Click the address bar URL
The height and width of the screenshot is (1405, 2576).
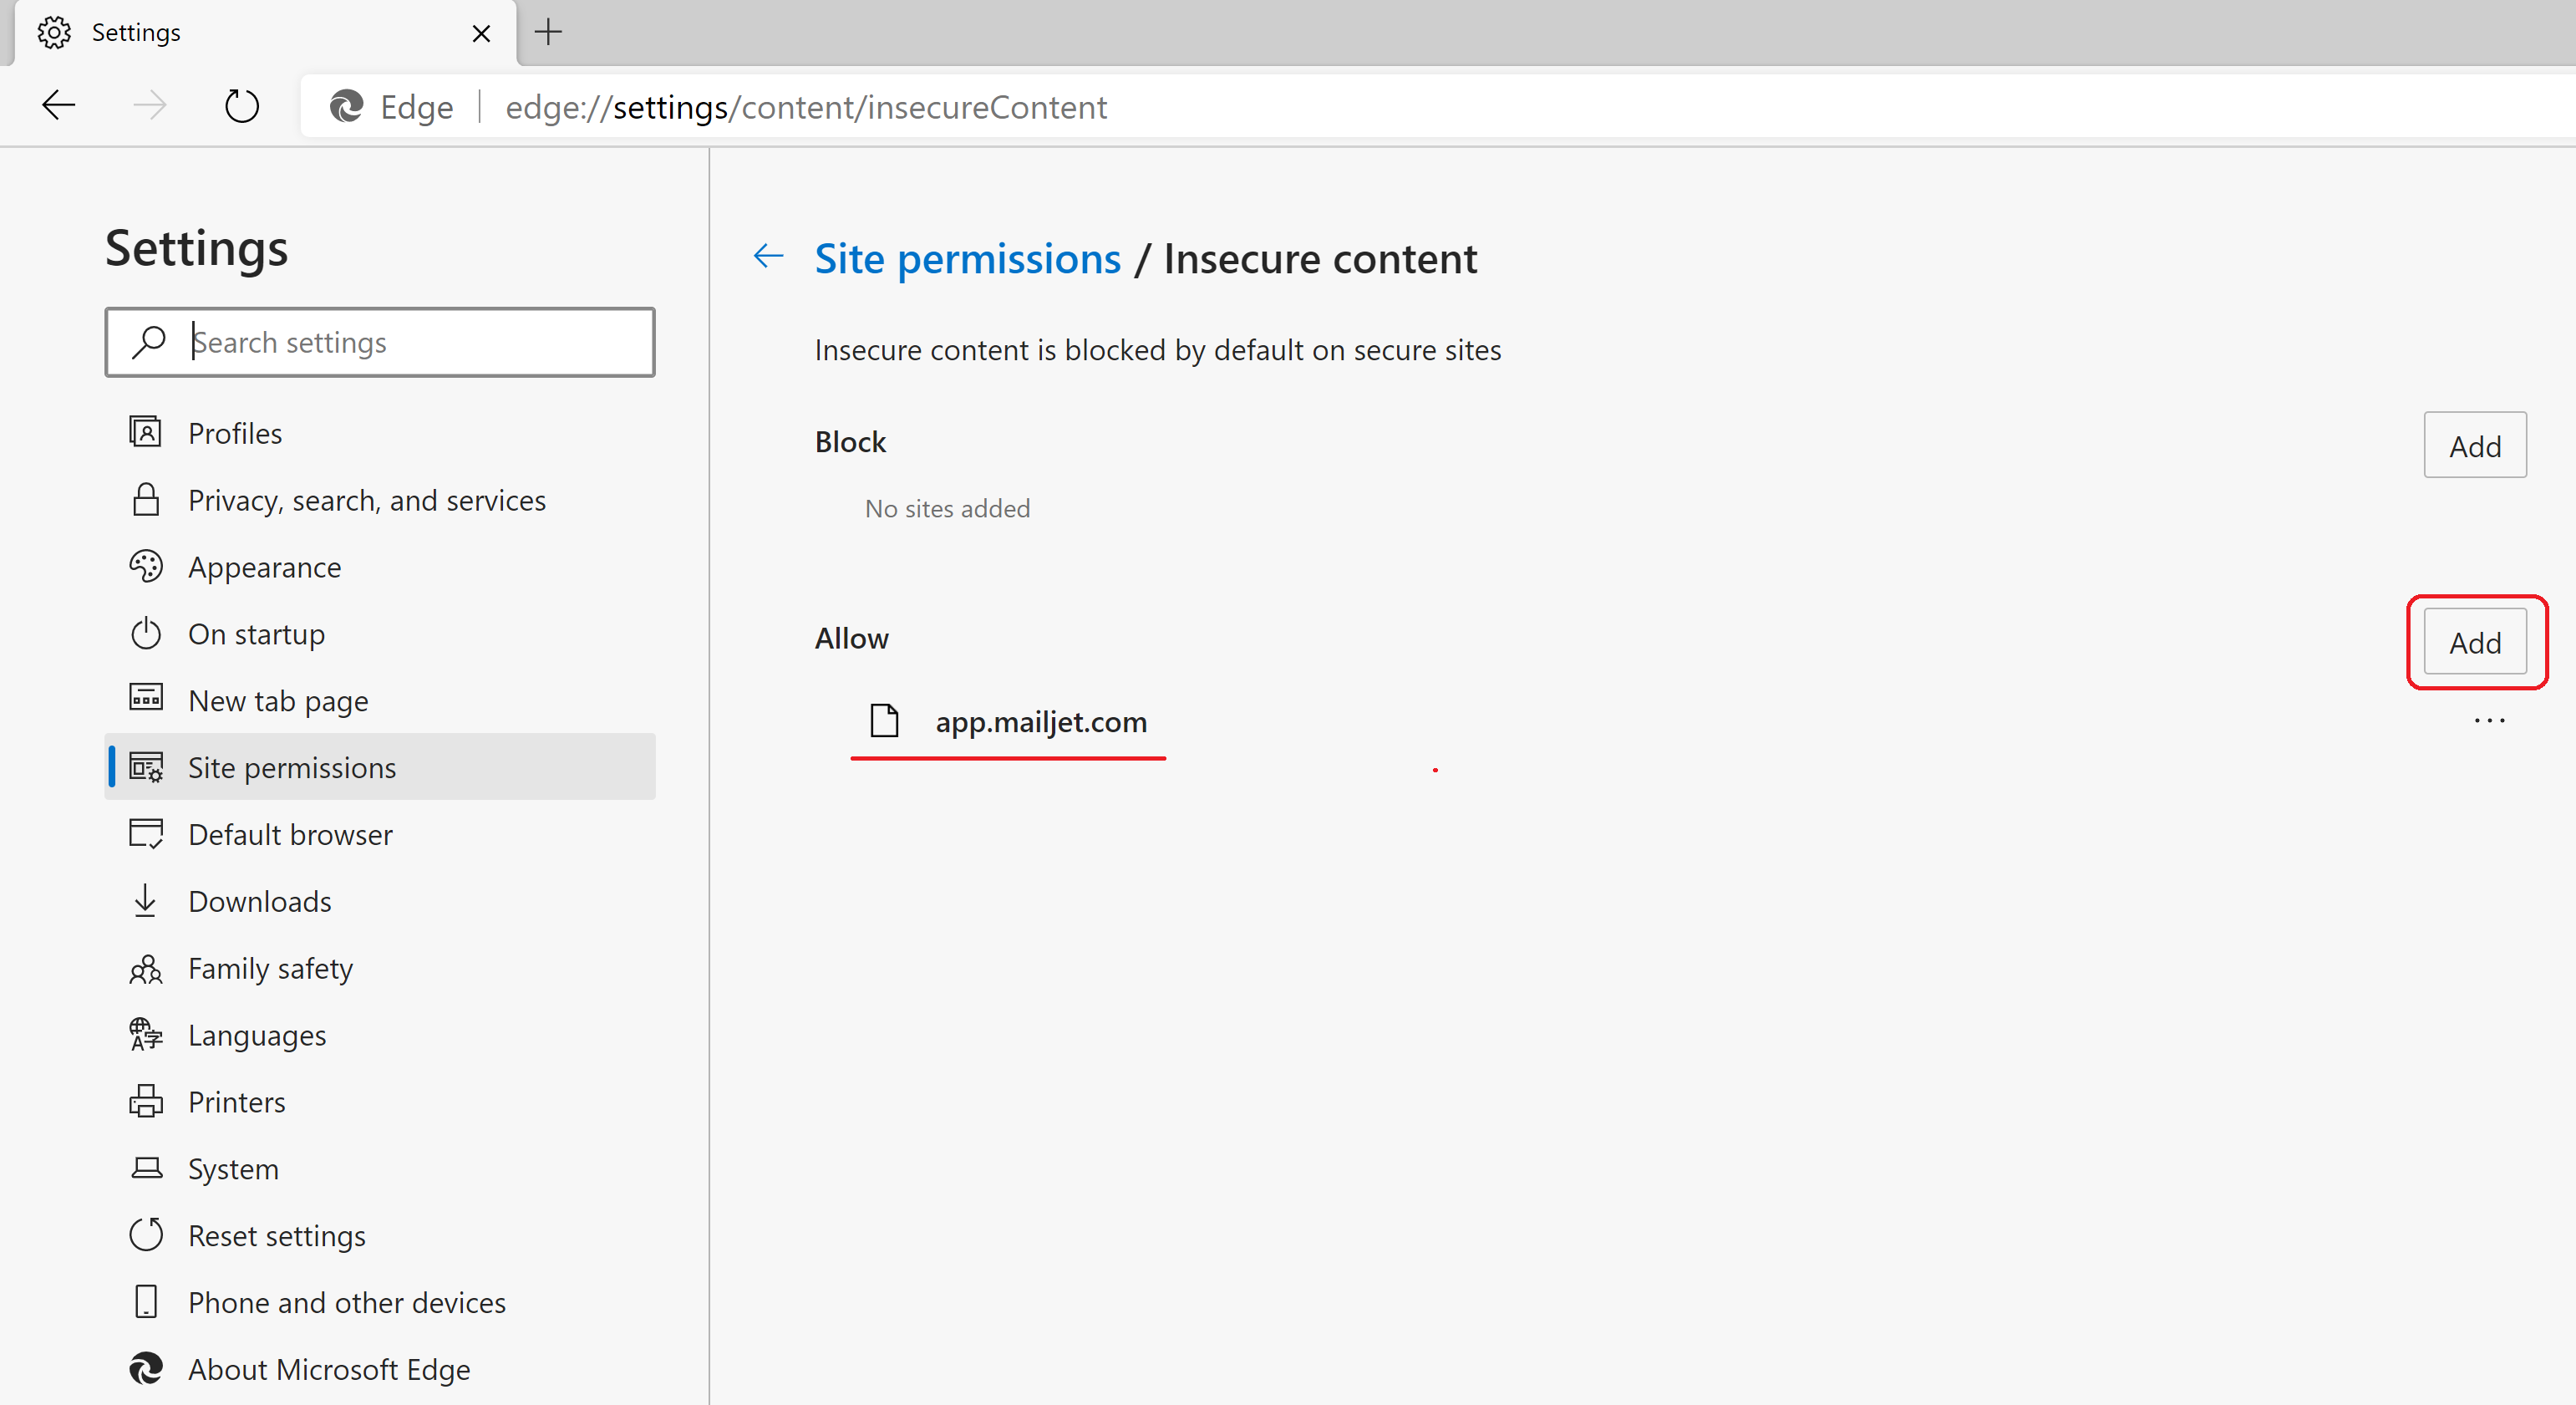(x=806, y=107)
